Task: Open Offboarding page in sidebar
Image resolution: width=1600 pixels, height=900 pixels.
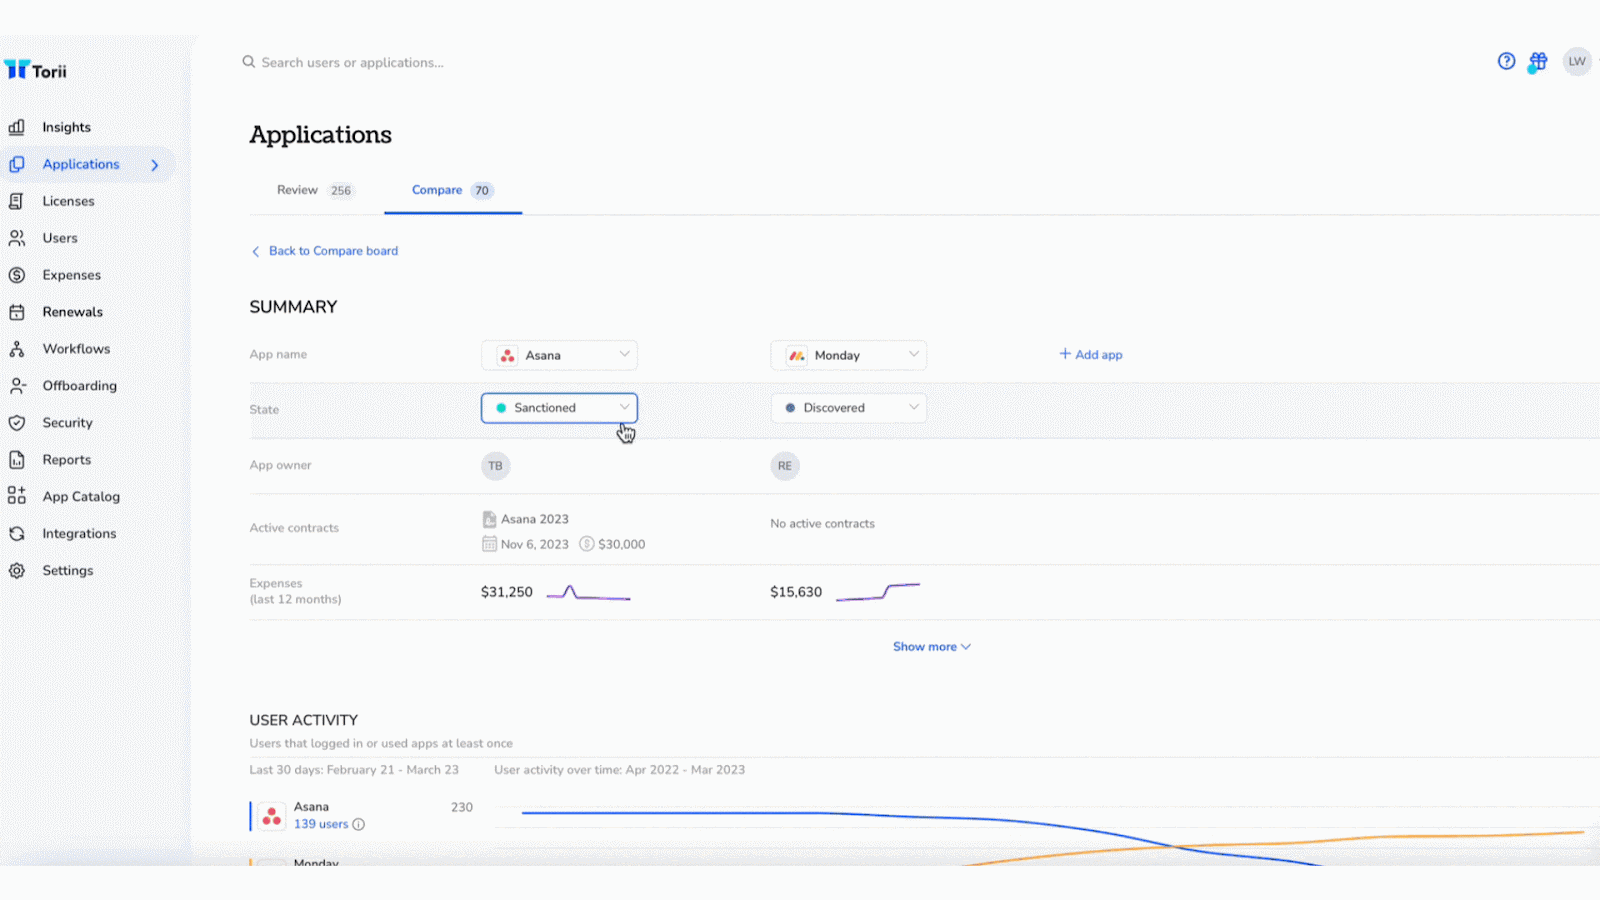Action: click(79, 386)
